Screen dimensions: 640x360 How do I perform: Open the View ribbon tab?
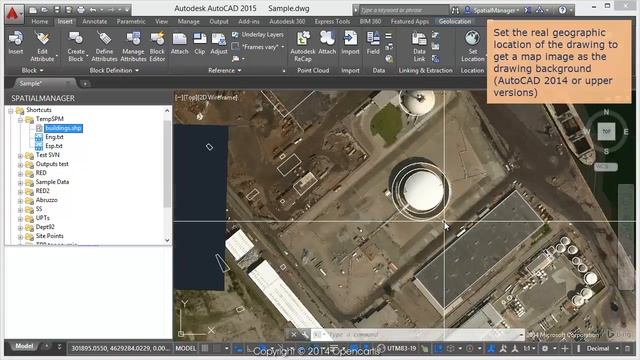[161, 21]
